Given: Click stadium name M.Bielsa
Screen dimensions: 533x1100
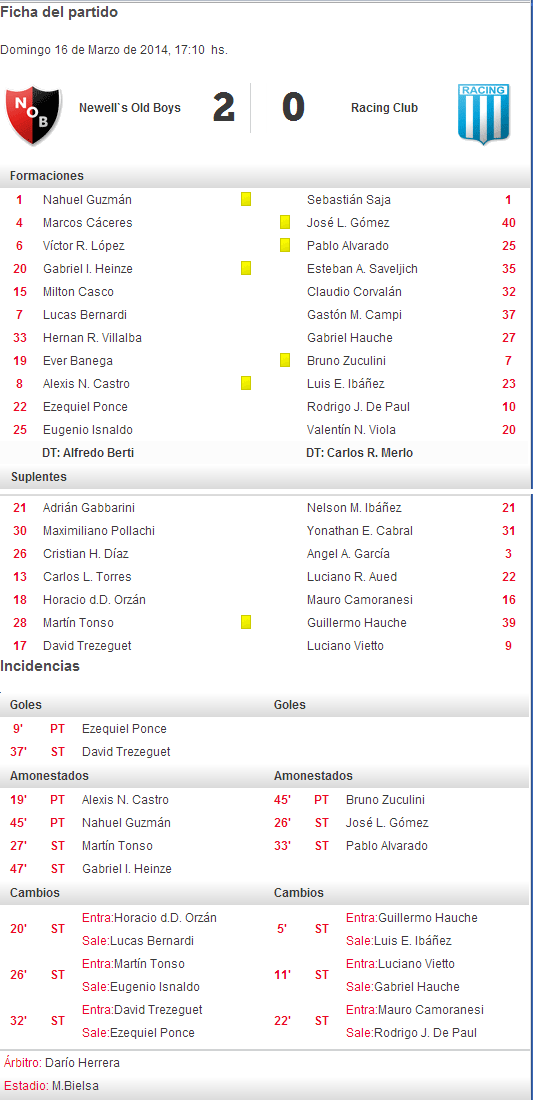Looking at the screenshot, I should [75, 1086].
